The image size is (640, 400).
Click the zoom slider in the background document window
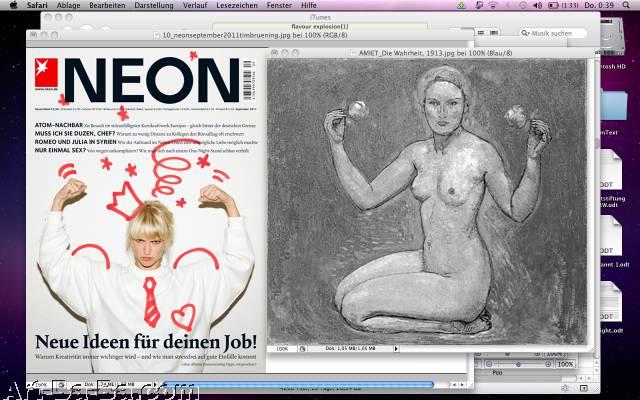point(518,364)
